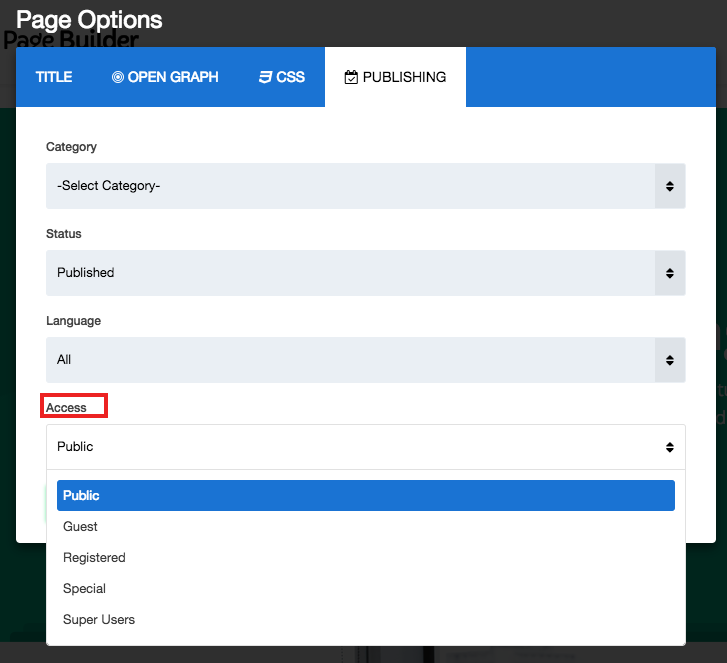Click the Language field label

(x=73, y=321)
